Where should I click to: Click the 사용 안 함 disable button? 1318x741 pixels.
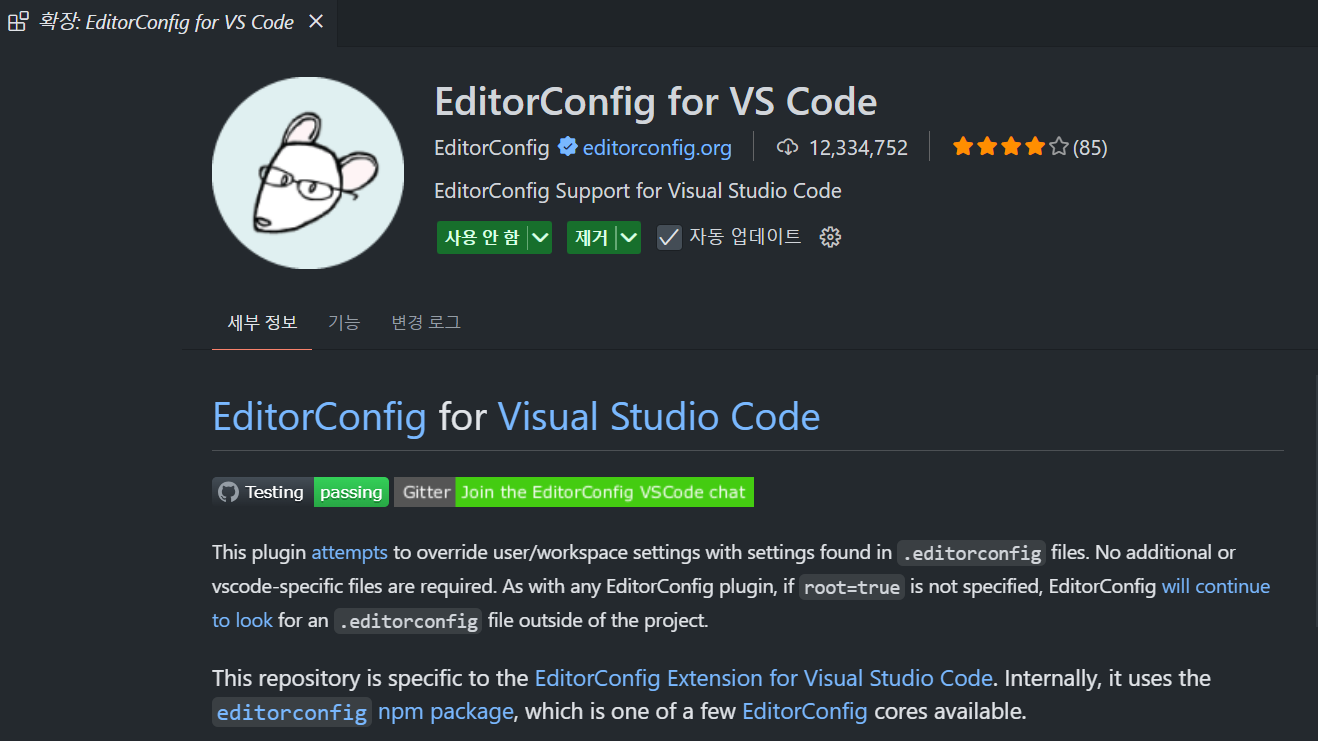[x=482, y=237]
